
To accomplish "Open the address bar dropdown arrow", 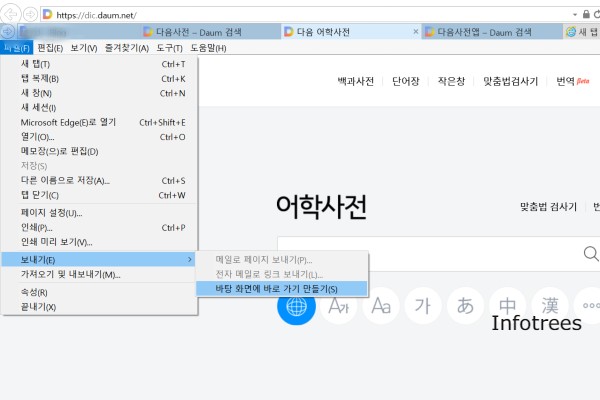I will pos(575,15).
